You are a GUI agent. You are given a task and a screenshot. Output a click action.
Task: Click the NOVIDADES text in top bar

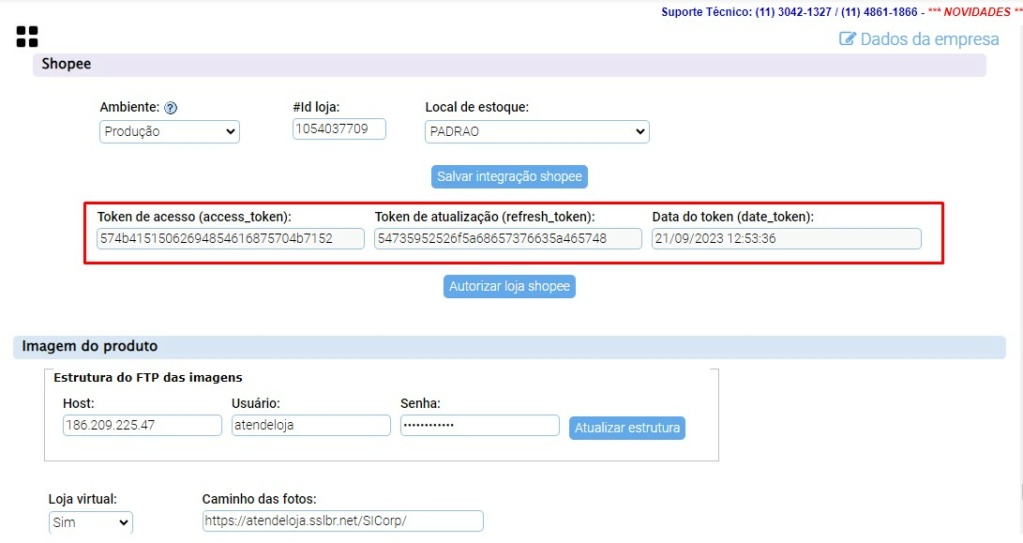pos(977,12)
